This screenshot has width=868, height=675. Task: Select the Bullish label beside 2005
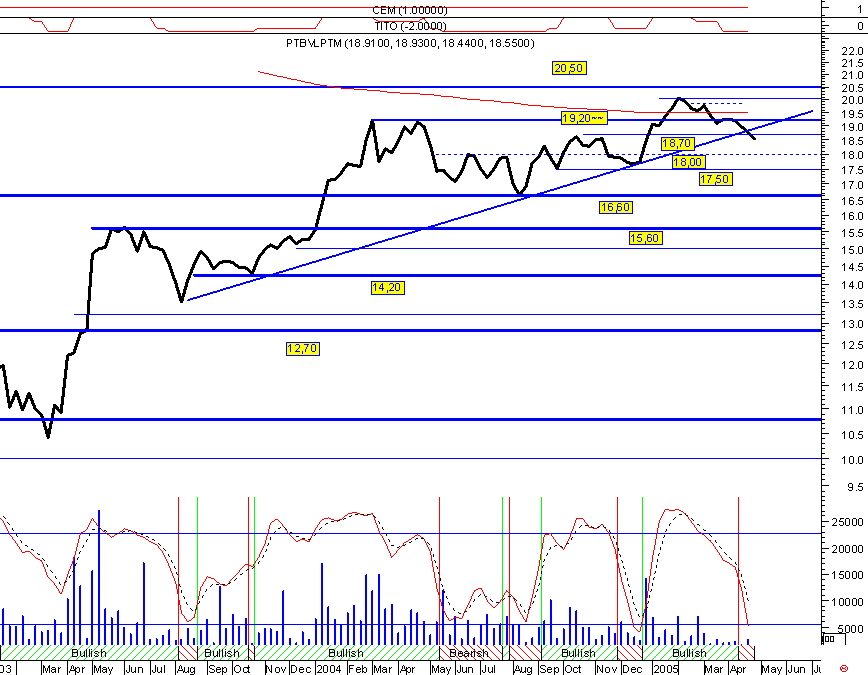tap(689, 653)
